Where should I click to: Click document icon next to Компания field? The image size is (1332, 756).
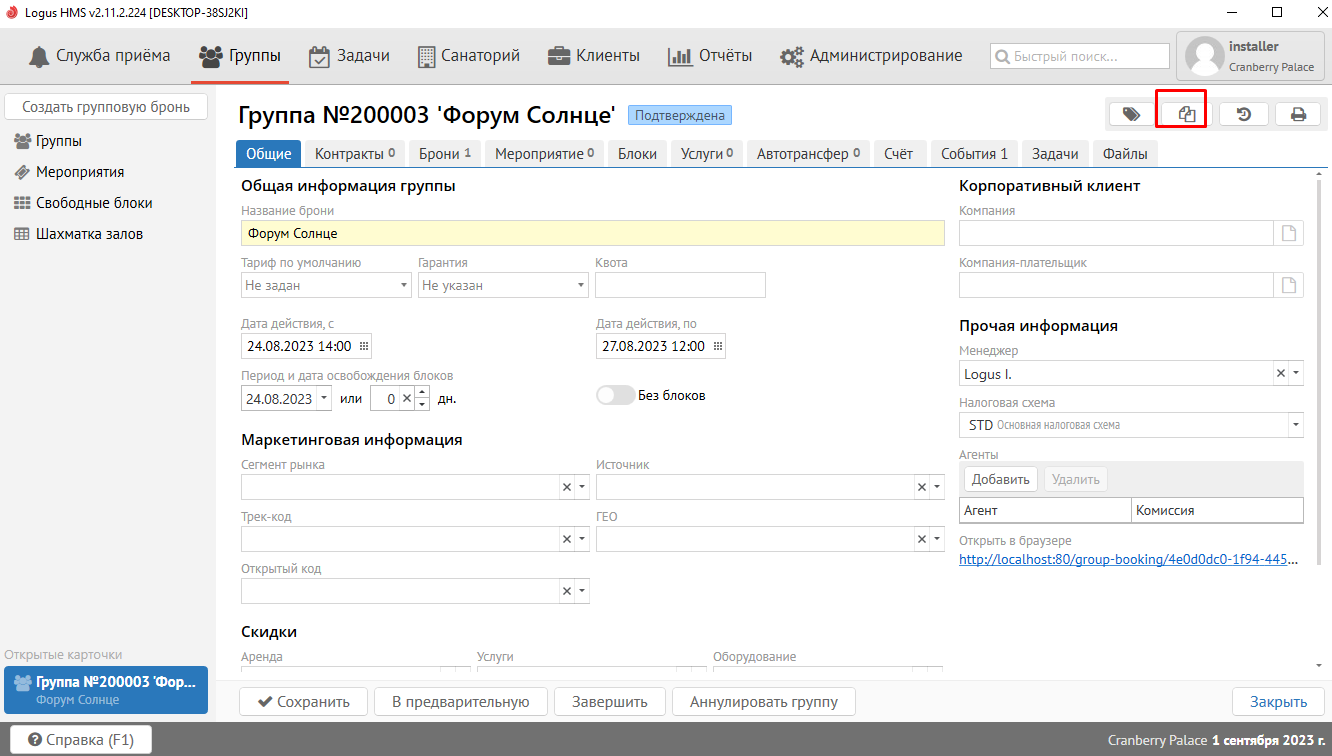(1290, 233)
